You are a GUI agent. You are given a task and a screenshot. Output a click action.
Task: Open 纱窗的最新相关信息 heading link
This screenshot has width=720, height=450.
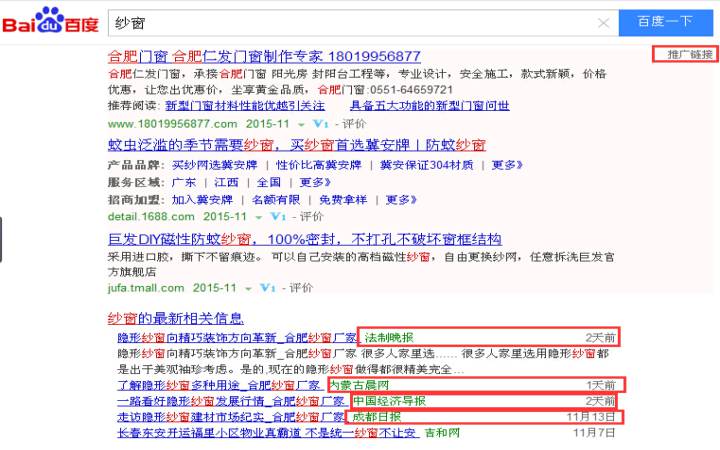(x=175, y=318)
